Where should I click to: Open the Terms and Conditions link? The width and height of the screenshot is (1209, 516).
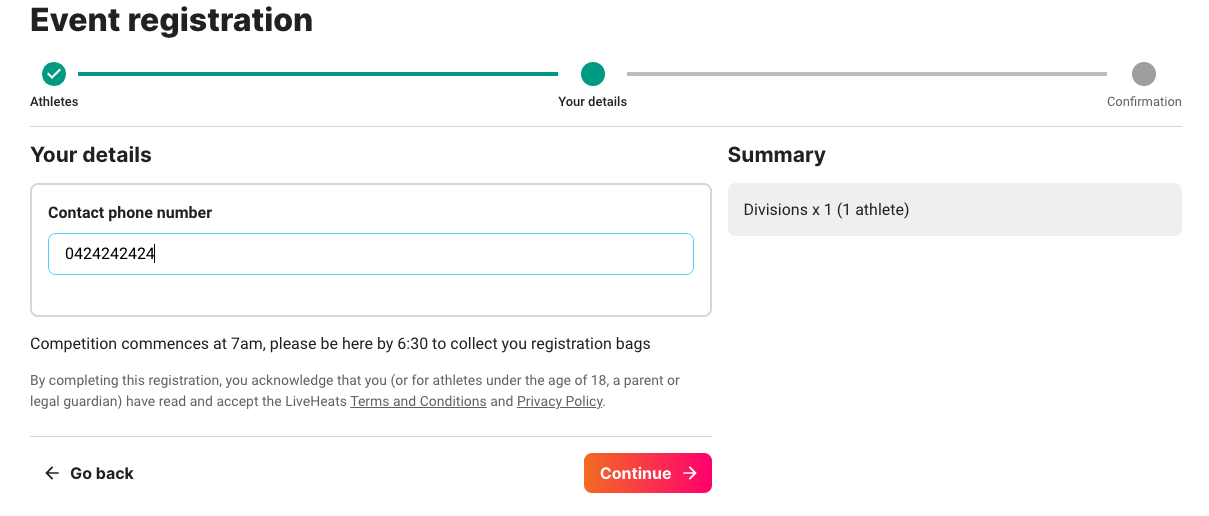coord(418,401)
